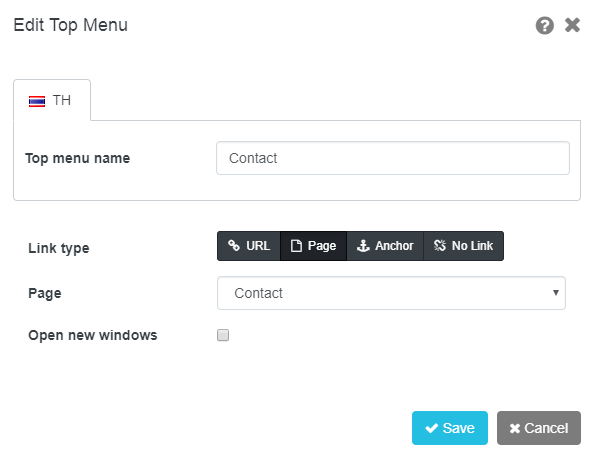The image size is (593, 457).
Task: Save the top menu changes
Action: (450, 428)
